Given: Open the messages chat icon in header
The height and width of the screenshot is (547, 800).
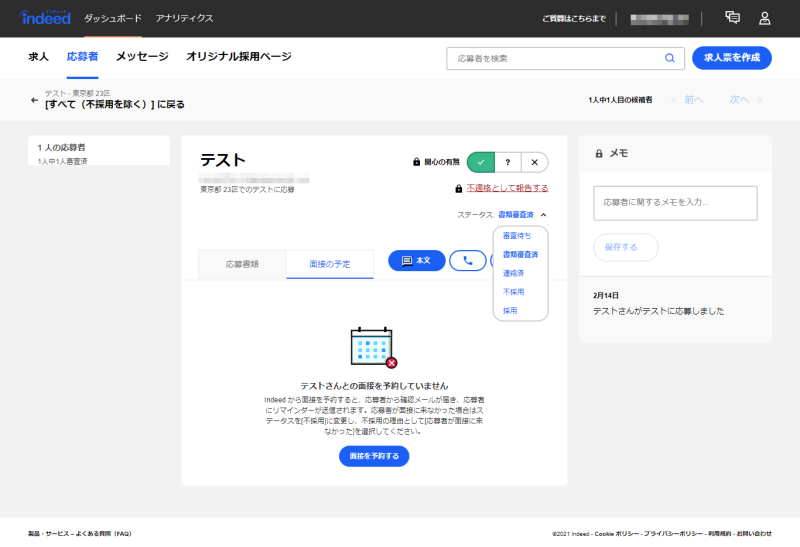Looking at the screenshot, I should pos(733,18).
